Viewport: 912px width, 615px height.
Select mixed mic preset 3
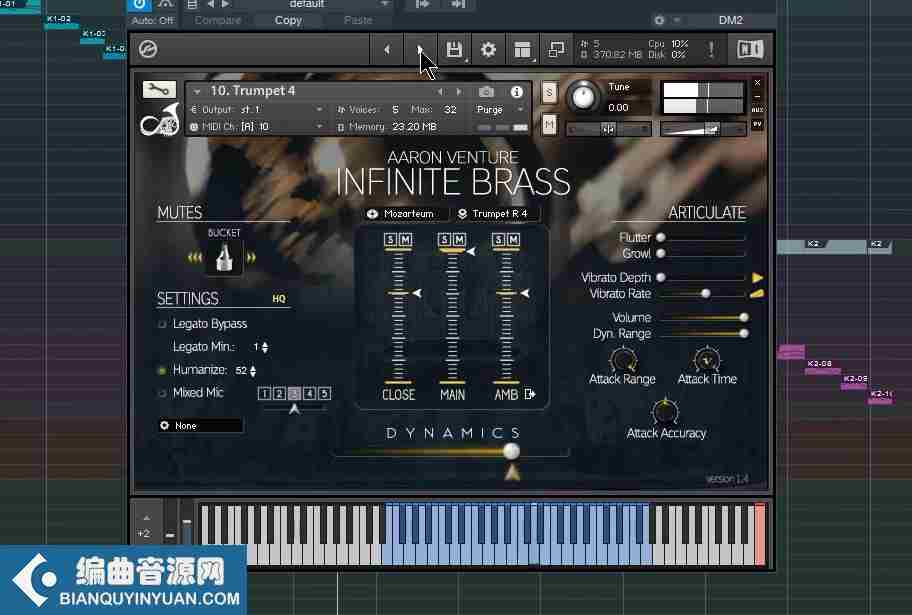[294, 394]
